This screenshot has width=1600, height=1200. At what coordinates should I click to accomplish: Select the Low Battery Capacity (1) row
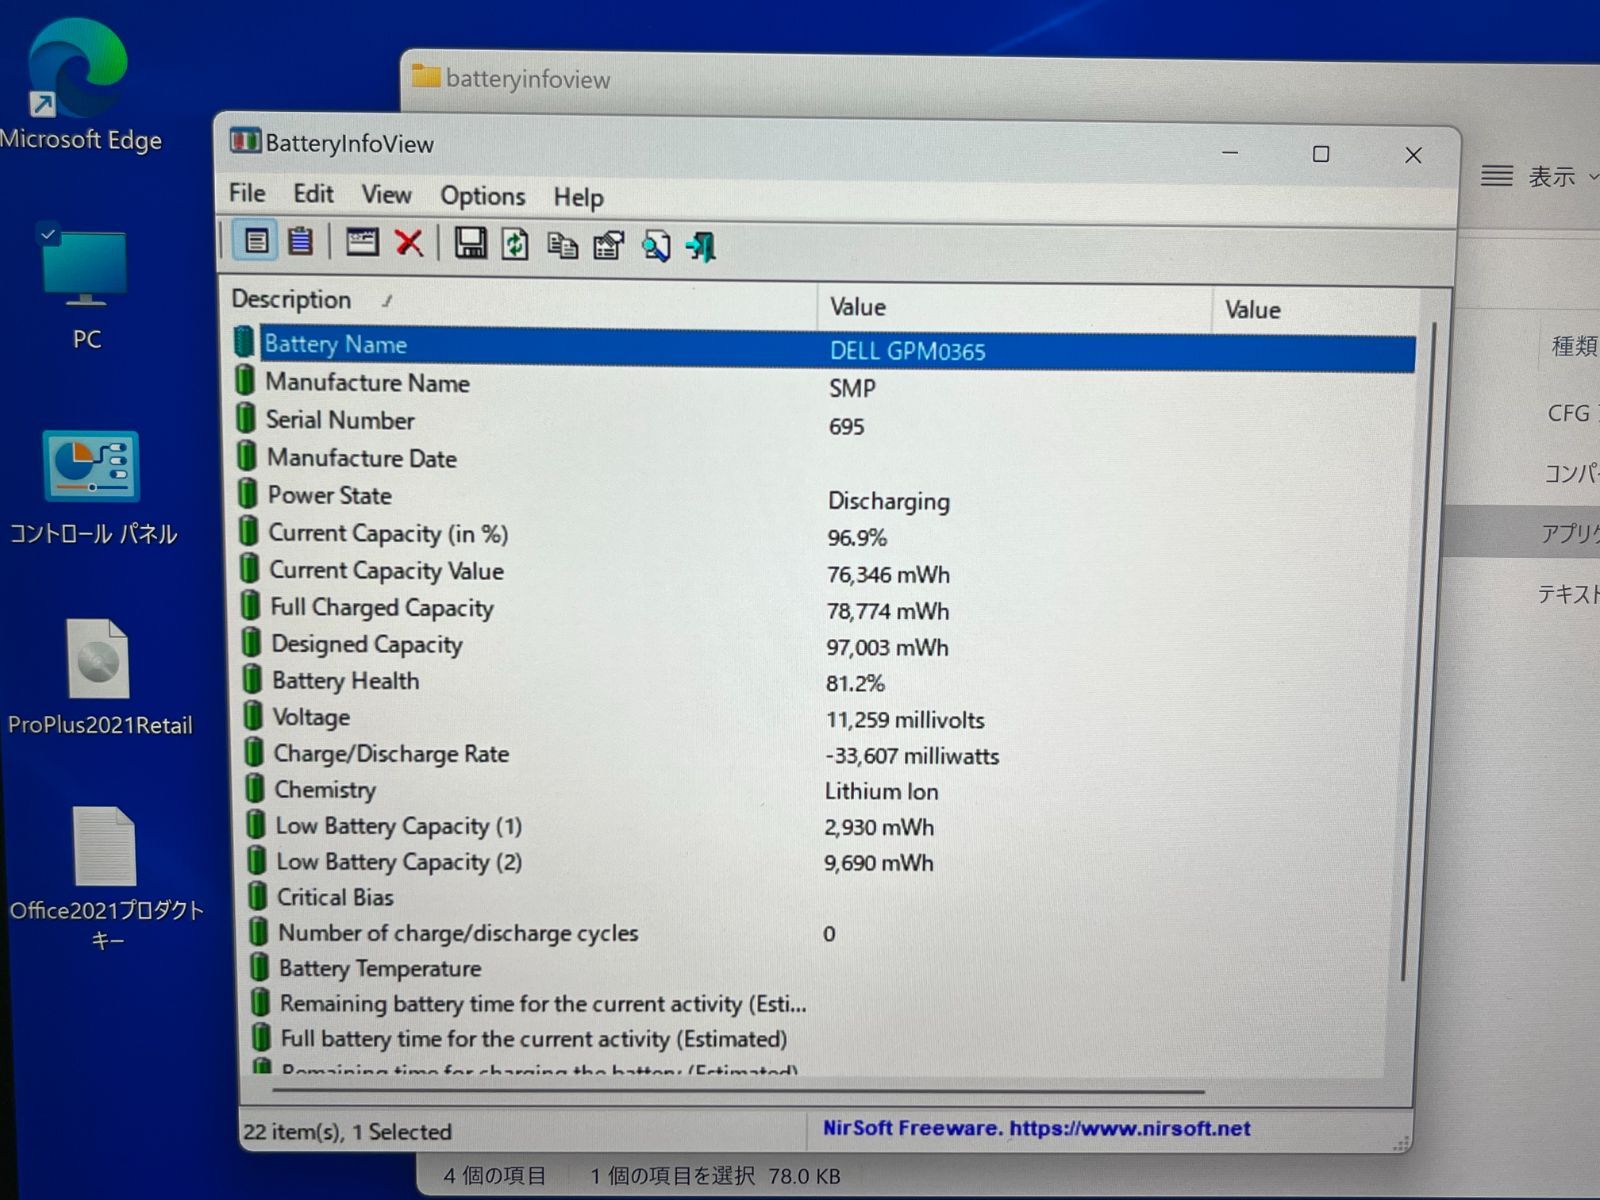[825, 826]
